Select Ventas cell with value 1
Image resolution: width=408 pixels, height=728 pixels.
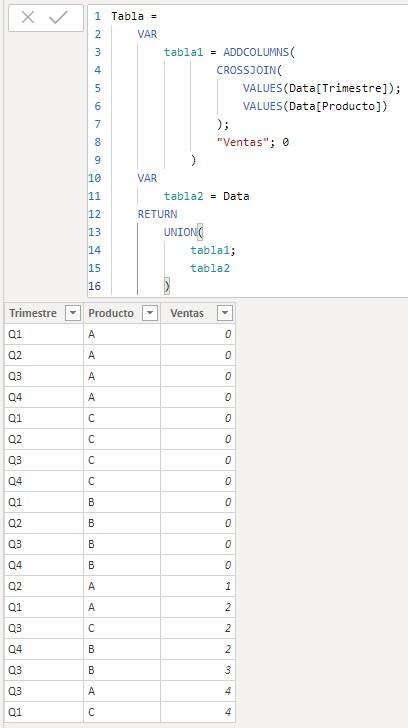point(198,586)
